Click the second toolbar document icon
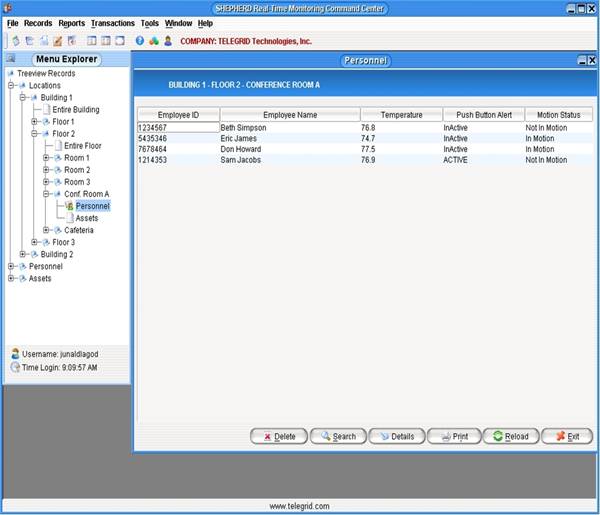Viewport: 600px width, 515px height. click(29, 41)
